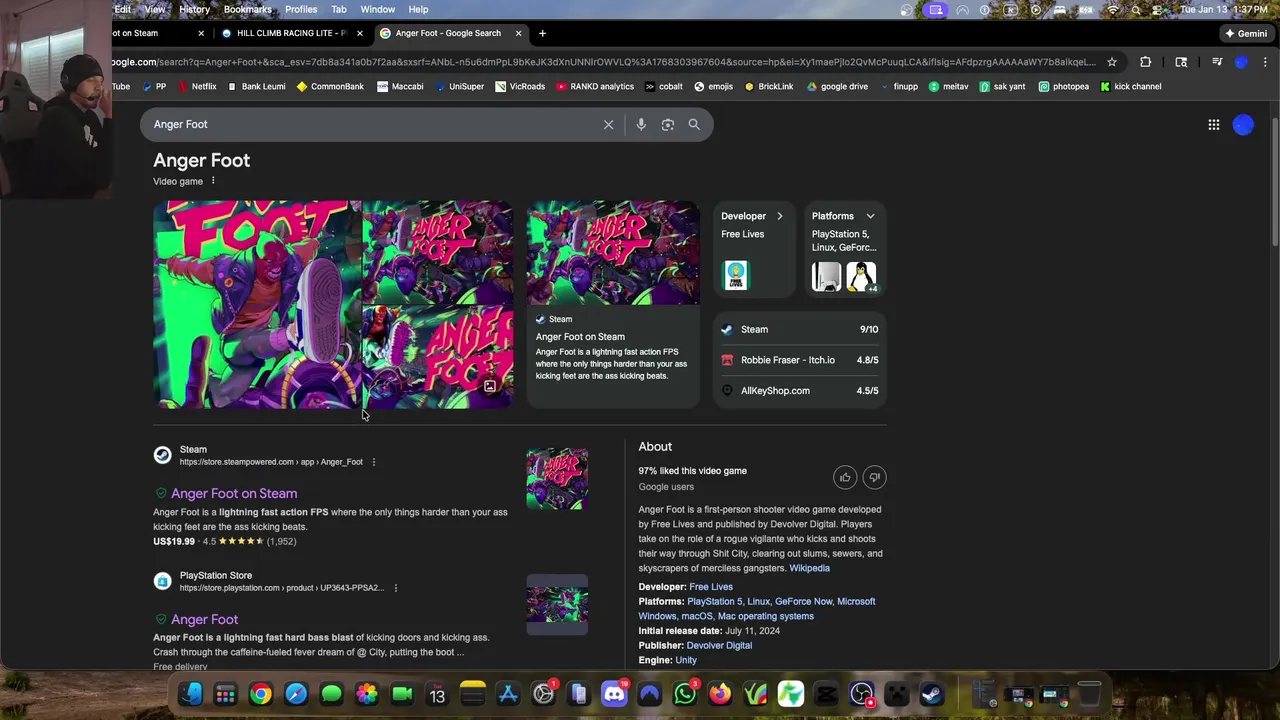Open the Profiles menu
The image size is (1280, 720).
301,9
